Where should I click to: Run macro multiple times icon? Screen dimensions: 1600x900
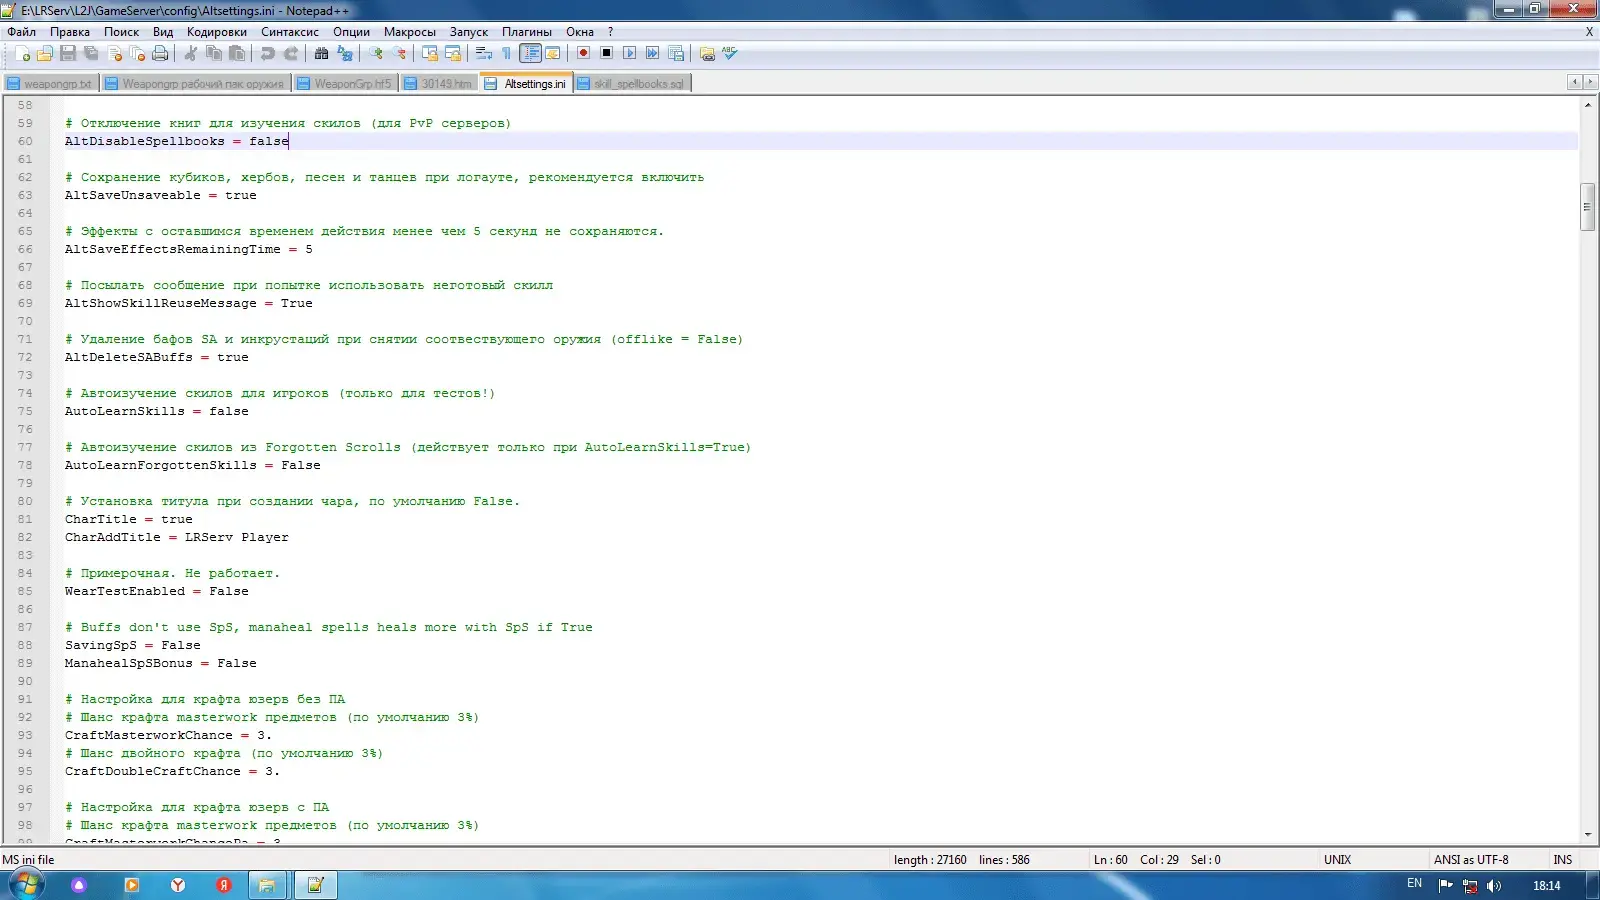point(652,54)
